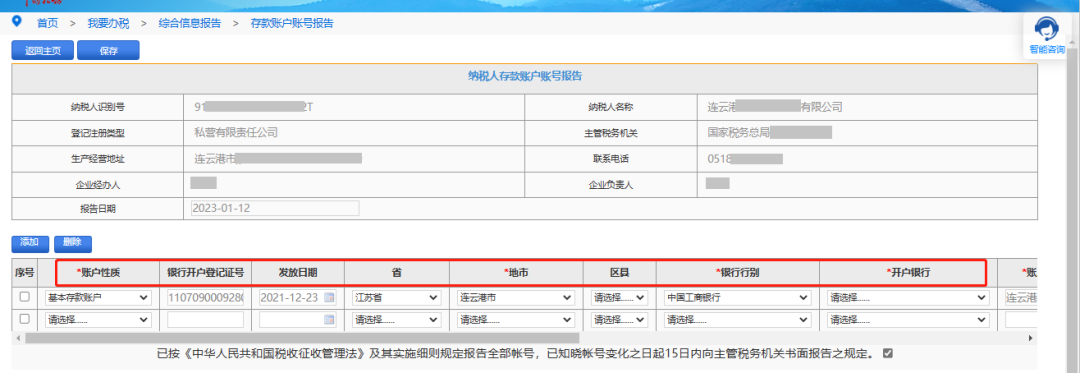Screen dimensions: 1080x373
Task: Click the 纳税人存款账户账号报告 title
Action: pos(525,75)
